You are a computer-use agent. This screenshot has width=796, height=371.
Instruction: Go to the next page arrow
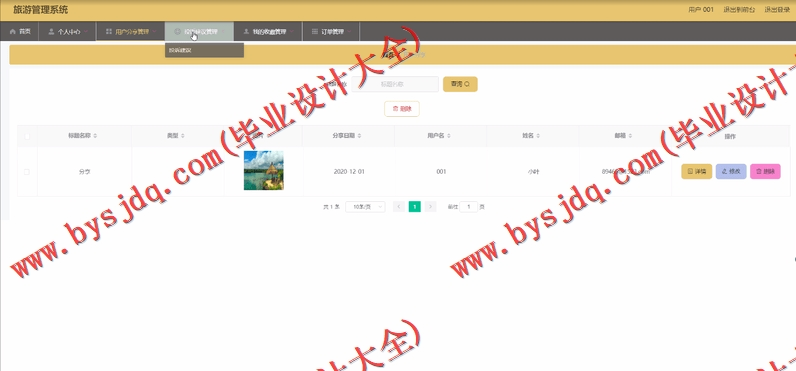(430, 207)
